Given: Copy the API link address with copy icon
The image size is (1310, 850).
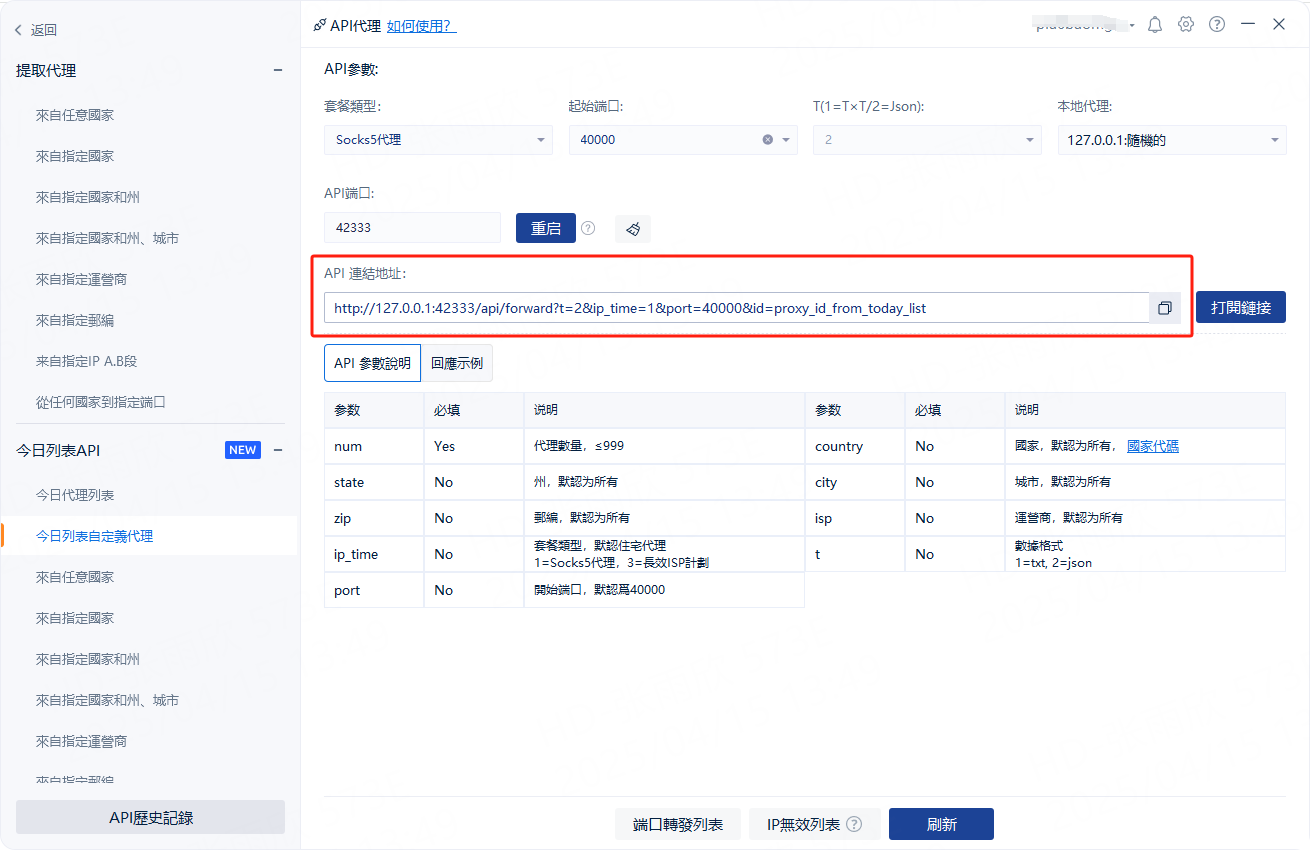Looking at the screenshot, I should (1165, 308).
